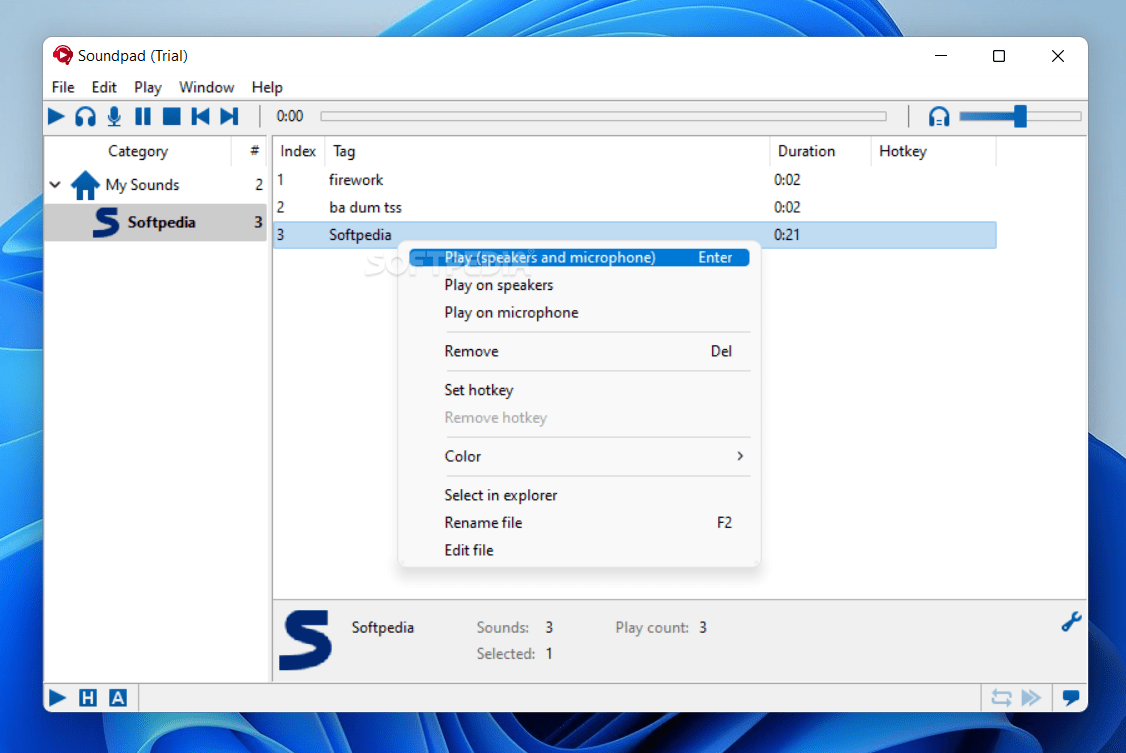Image resolution: width=1126 pixels, height=753 pixels.
Task: Toggle the repeat loop icon in status bar
Action: pyautogui.click(x=1001, y=697)
